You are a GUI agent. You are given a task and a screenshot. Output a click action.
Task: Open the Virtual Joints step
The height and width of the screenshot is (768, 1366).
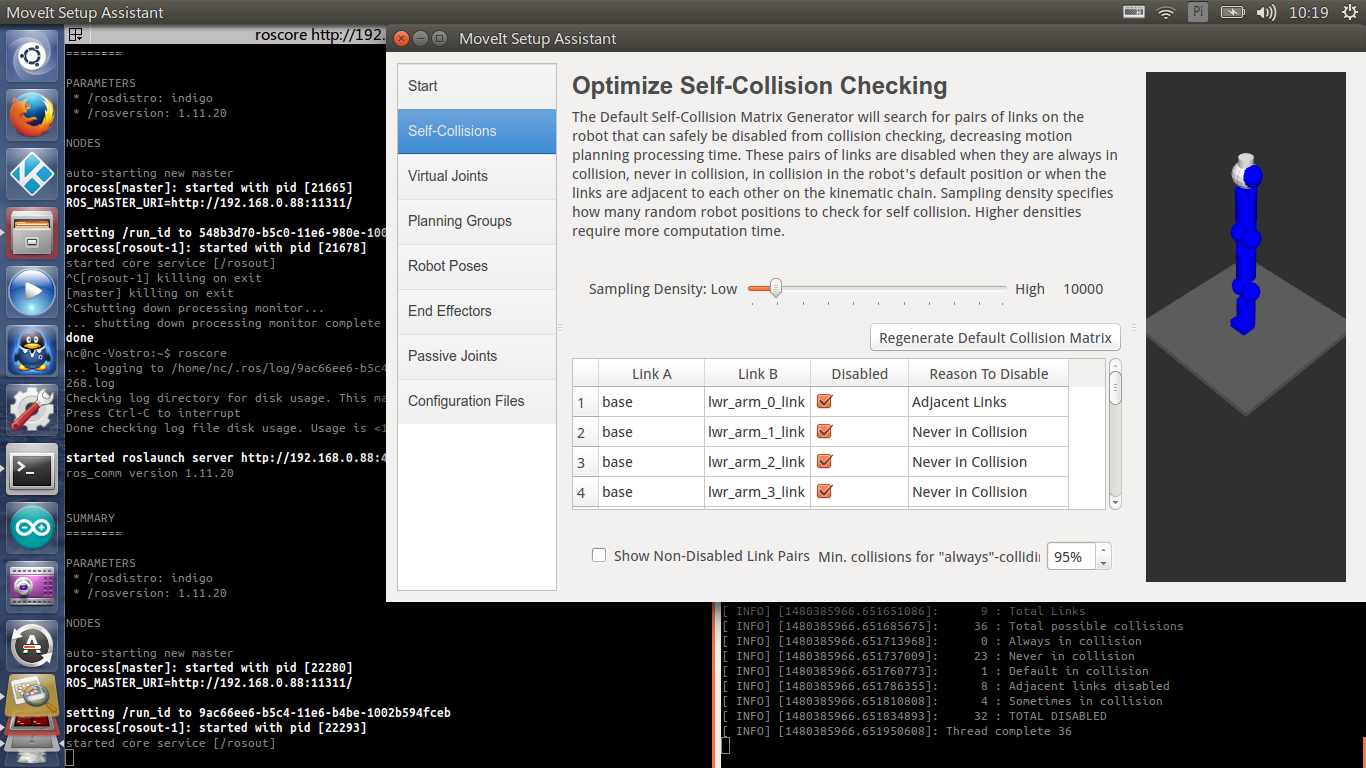[477, 176]
